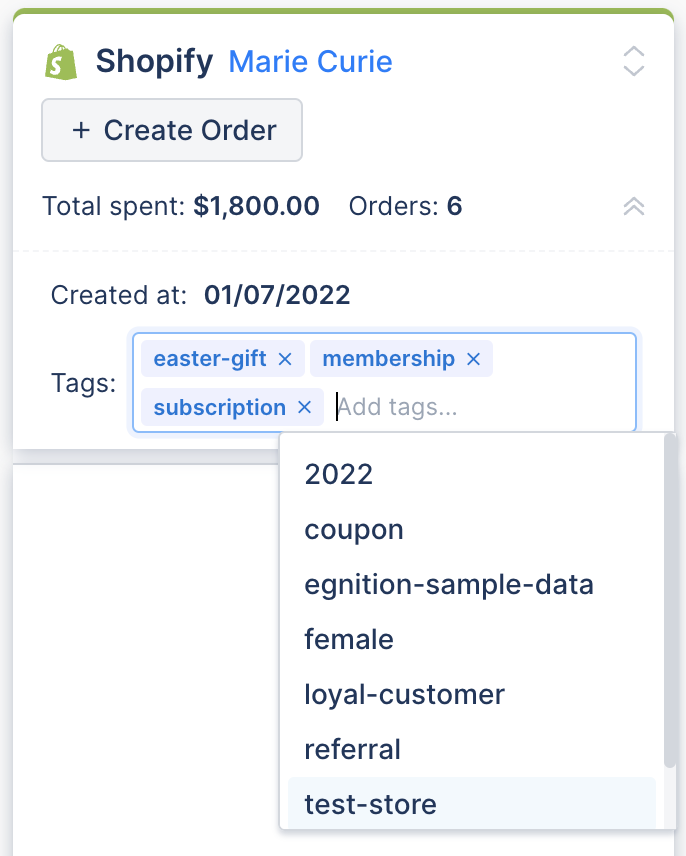Remove the easter-gift tag
The image size is (686, 856).
(285, 359)
